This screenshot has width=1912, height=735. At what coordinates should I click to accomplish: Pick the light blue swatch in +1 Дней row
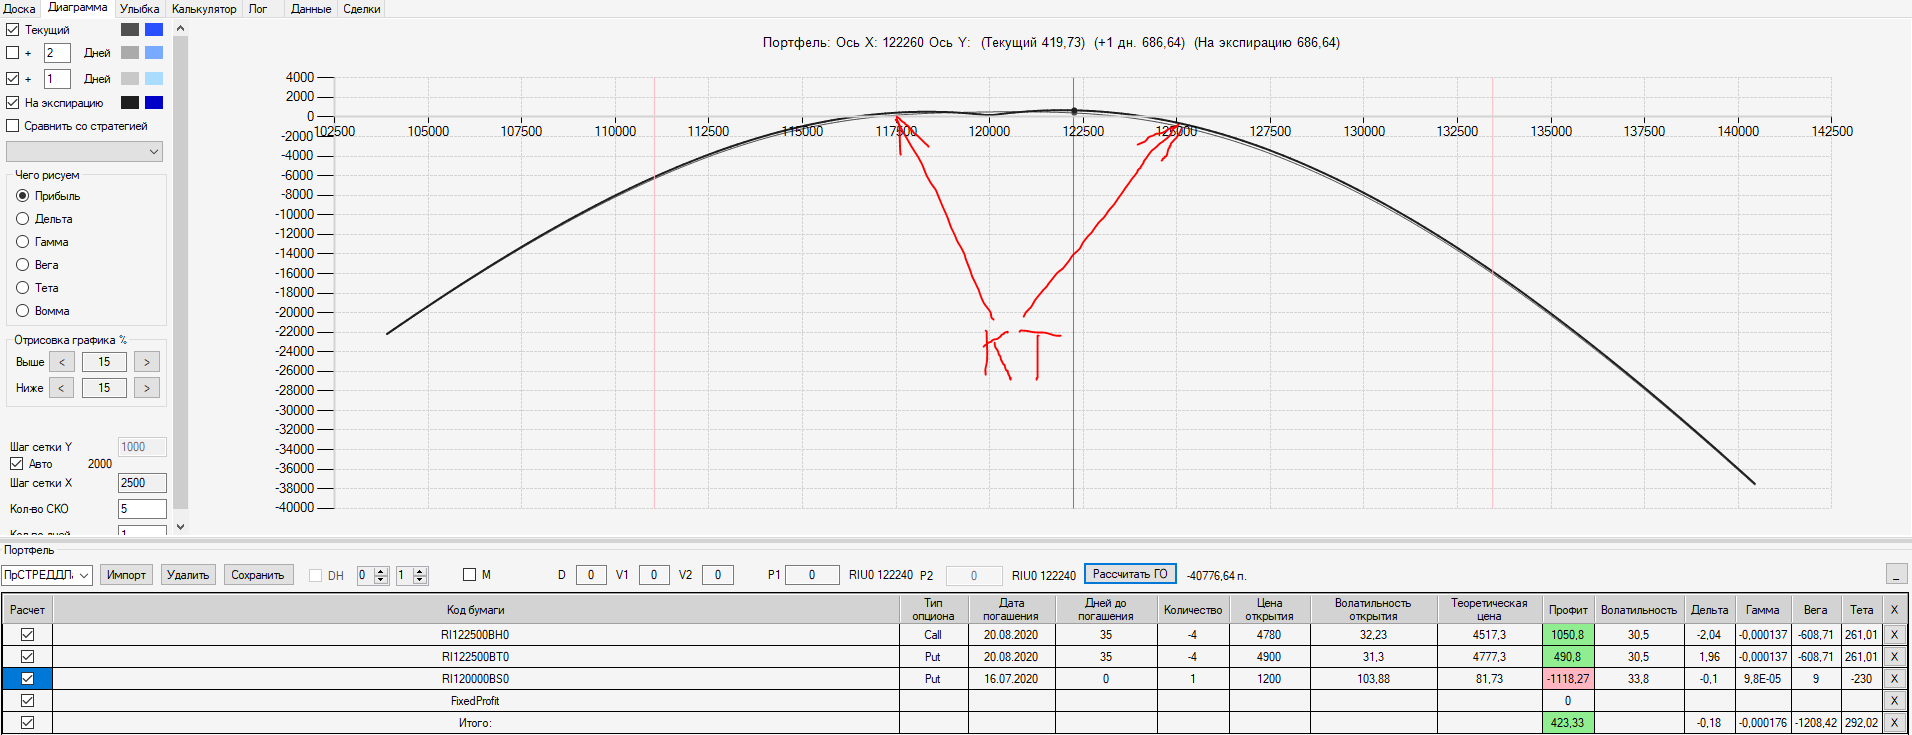154,78
